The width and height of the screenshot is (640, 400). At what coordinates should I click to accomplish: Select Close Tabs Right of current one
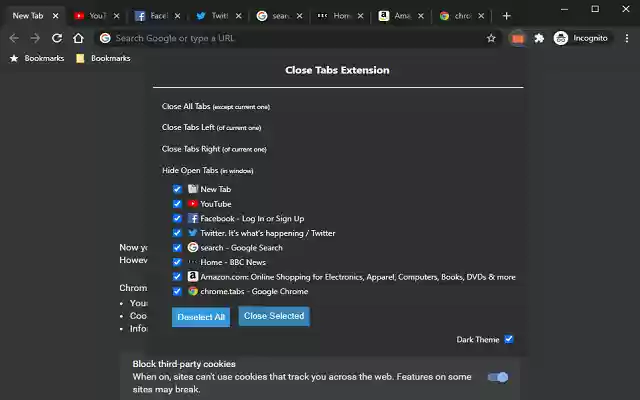pyautogui.click(x=214, y=149)
